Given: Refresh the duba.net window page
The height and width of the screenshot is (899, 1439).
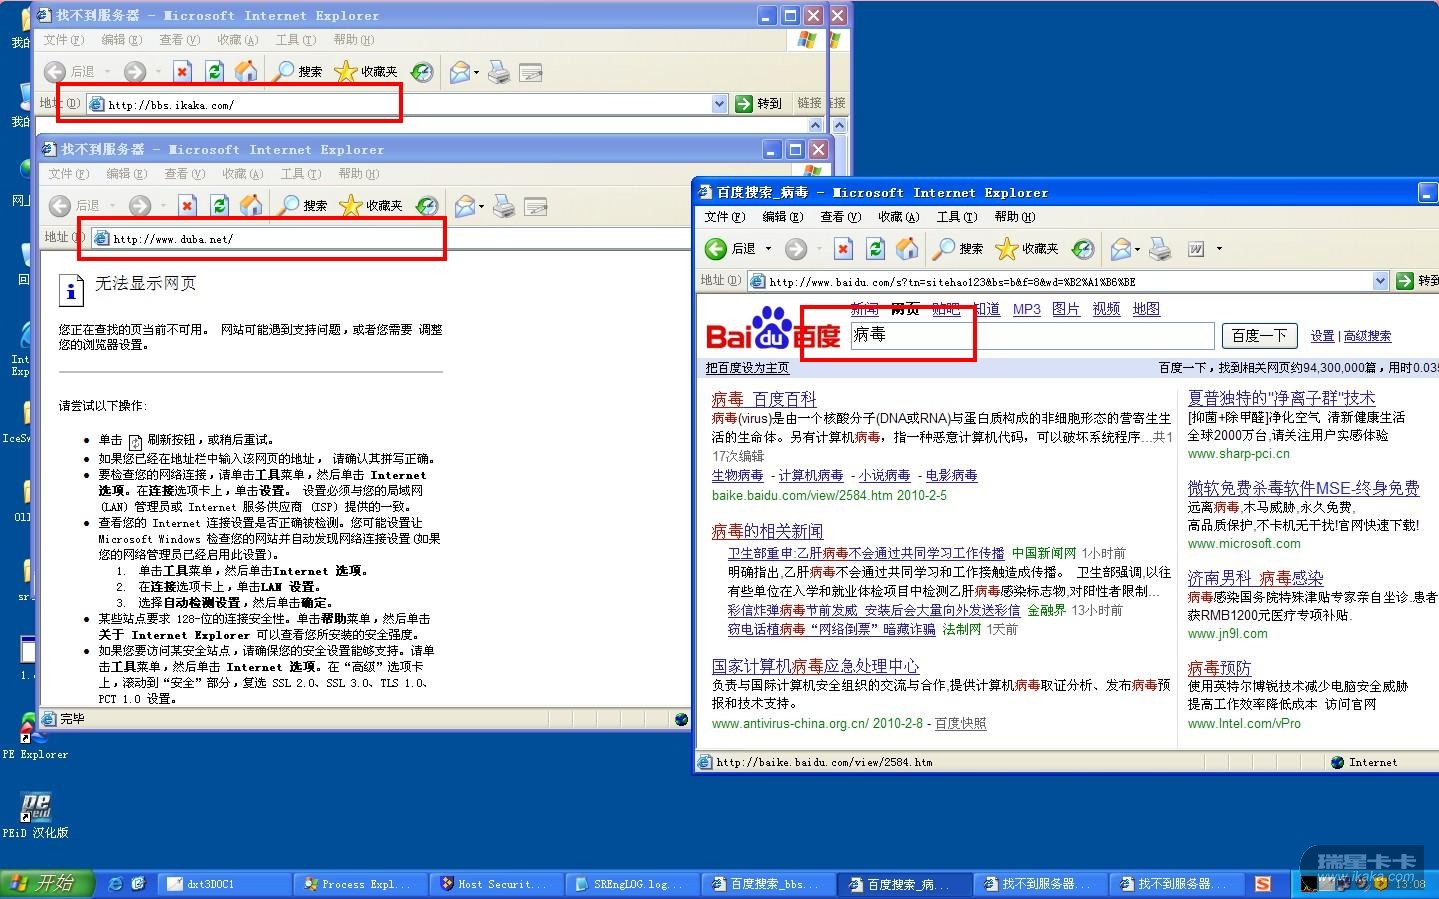Looking at the screenshot, I should pos(219,206).
